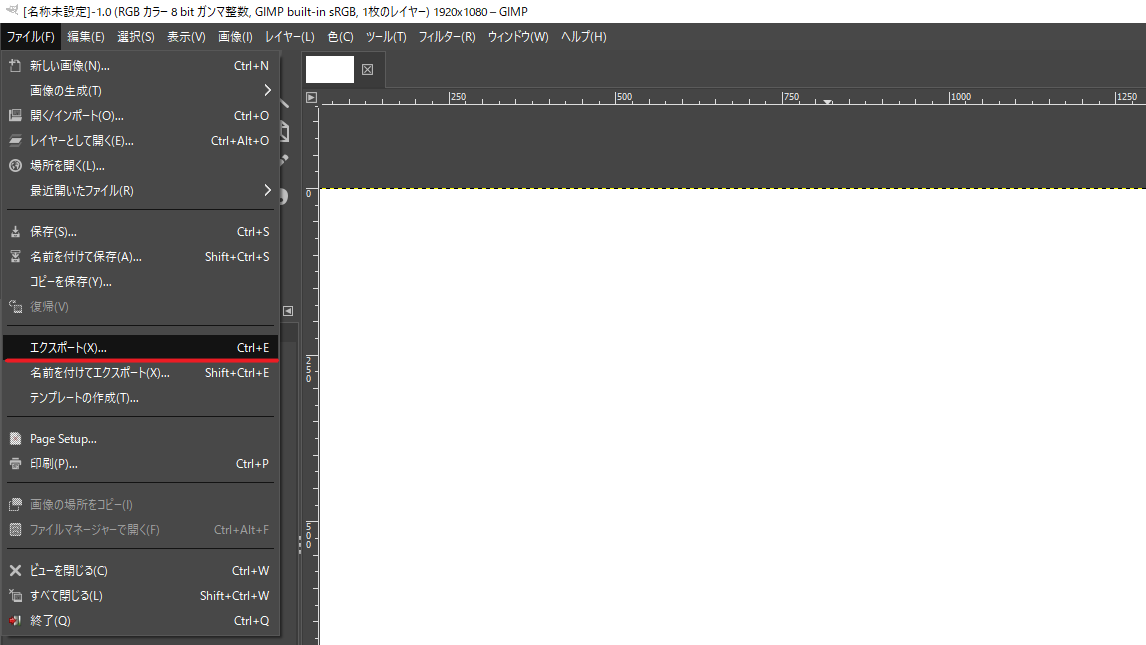This screenshot has height=645, width=1146.
Task: Choose テンプレートの作成(T)... entry
Action: click(140, 397)
